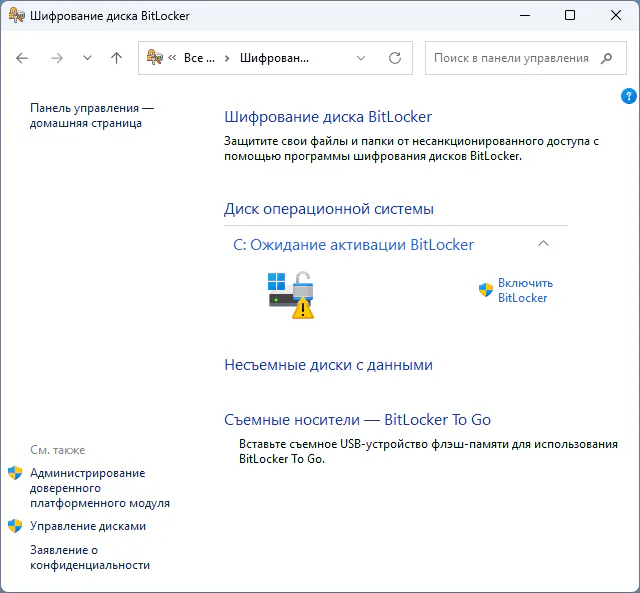Open 'Управление дисками' link
640x593 pixels.
88,526
